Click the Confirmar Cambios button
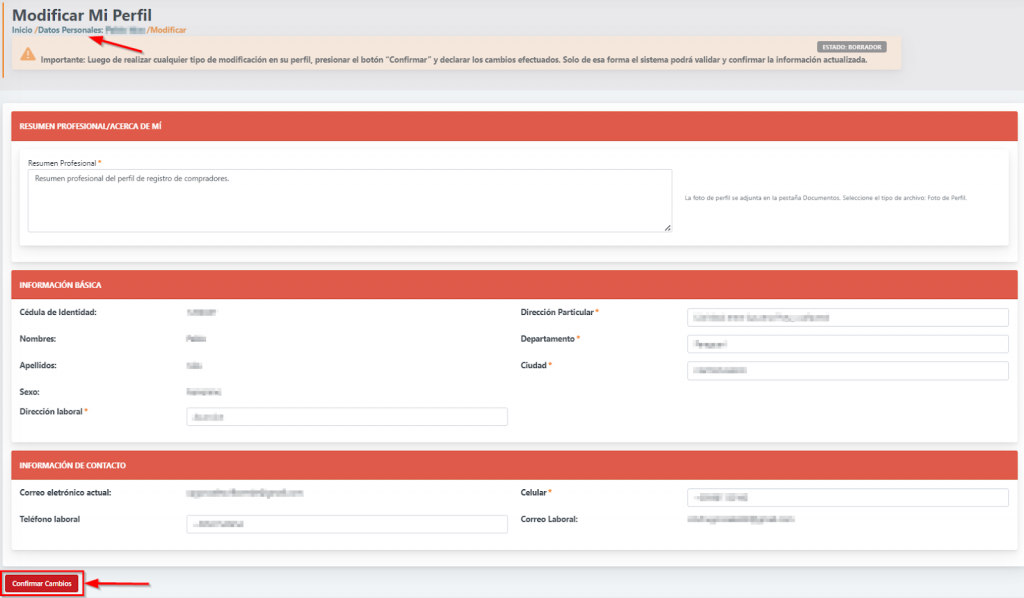1024x598 pixels. pyautogui.click(x=42, y=584)
